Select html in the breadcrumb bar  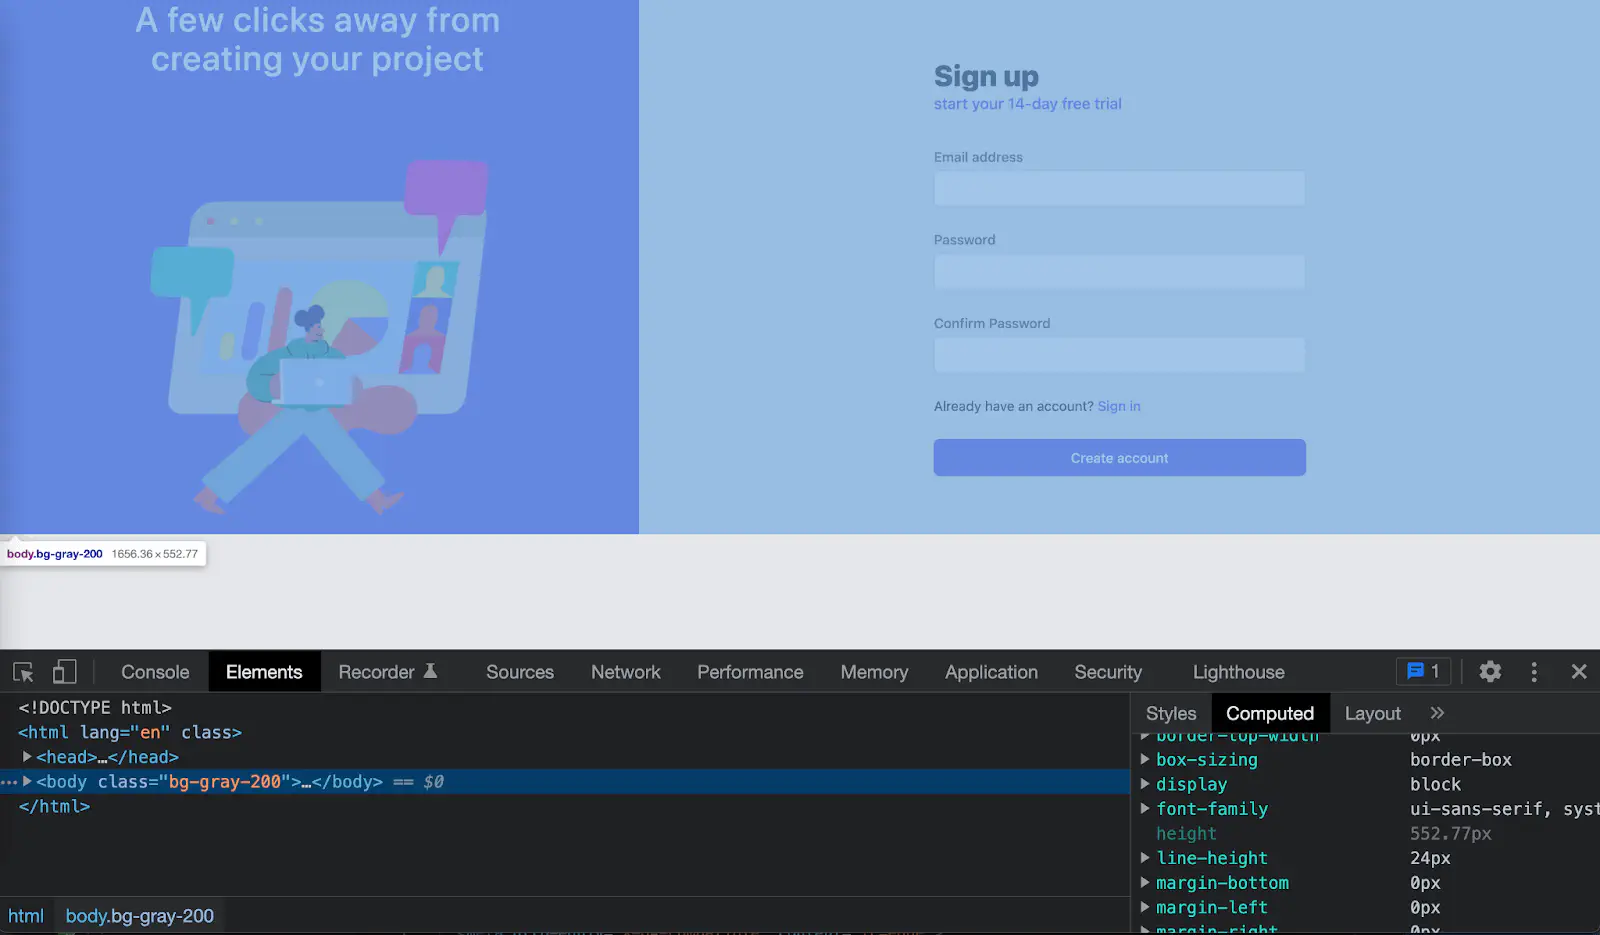point(26,916)
